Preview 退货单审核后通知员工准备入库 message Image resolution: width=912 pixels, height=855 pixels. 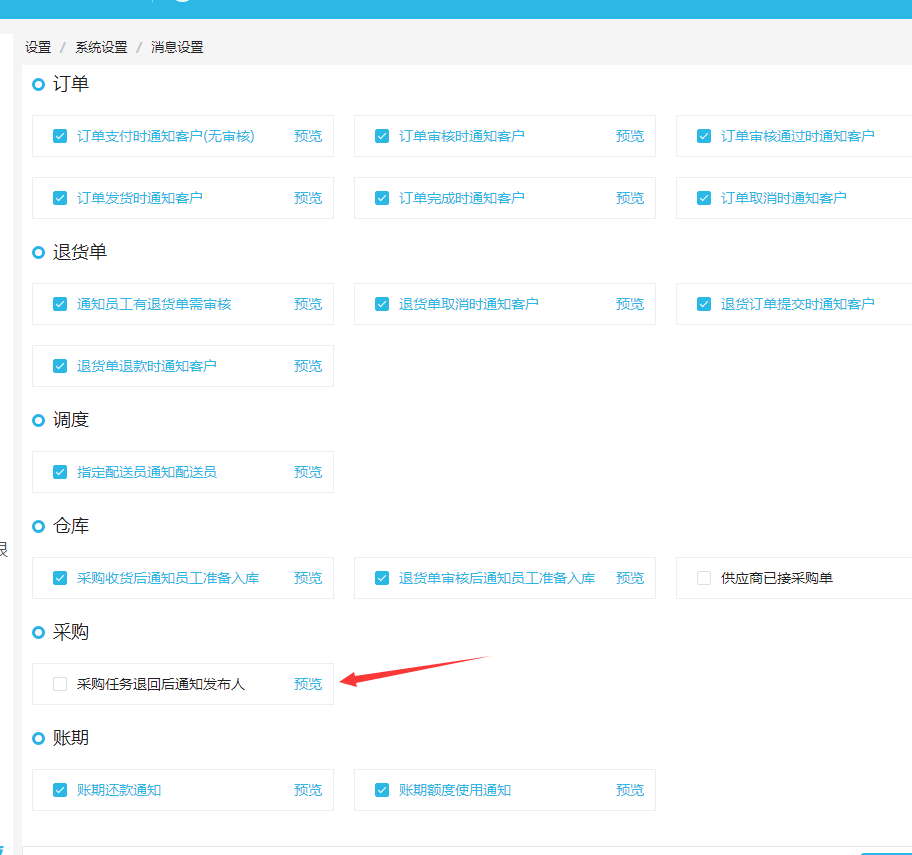click(x=630, y=578)
